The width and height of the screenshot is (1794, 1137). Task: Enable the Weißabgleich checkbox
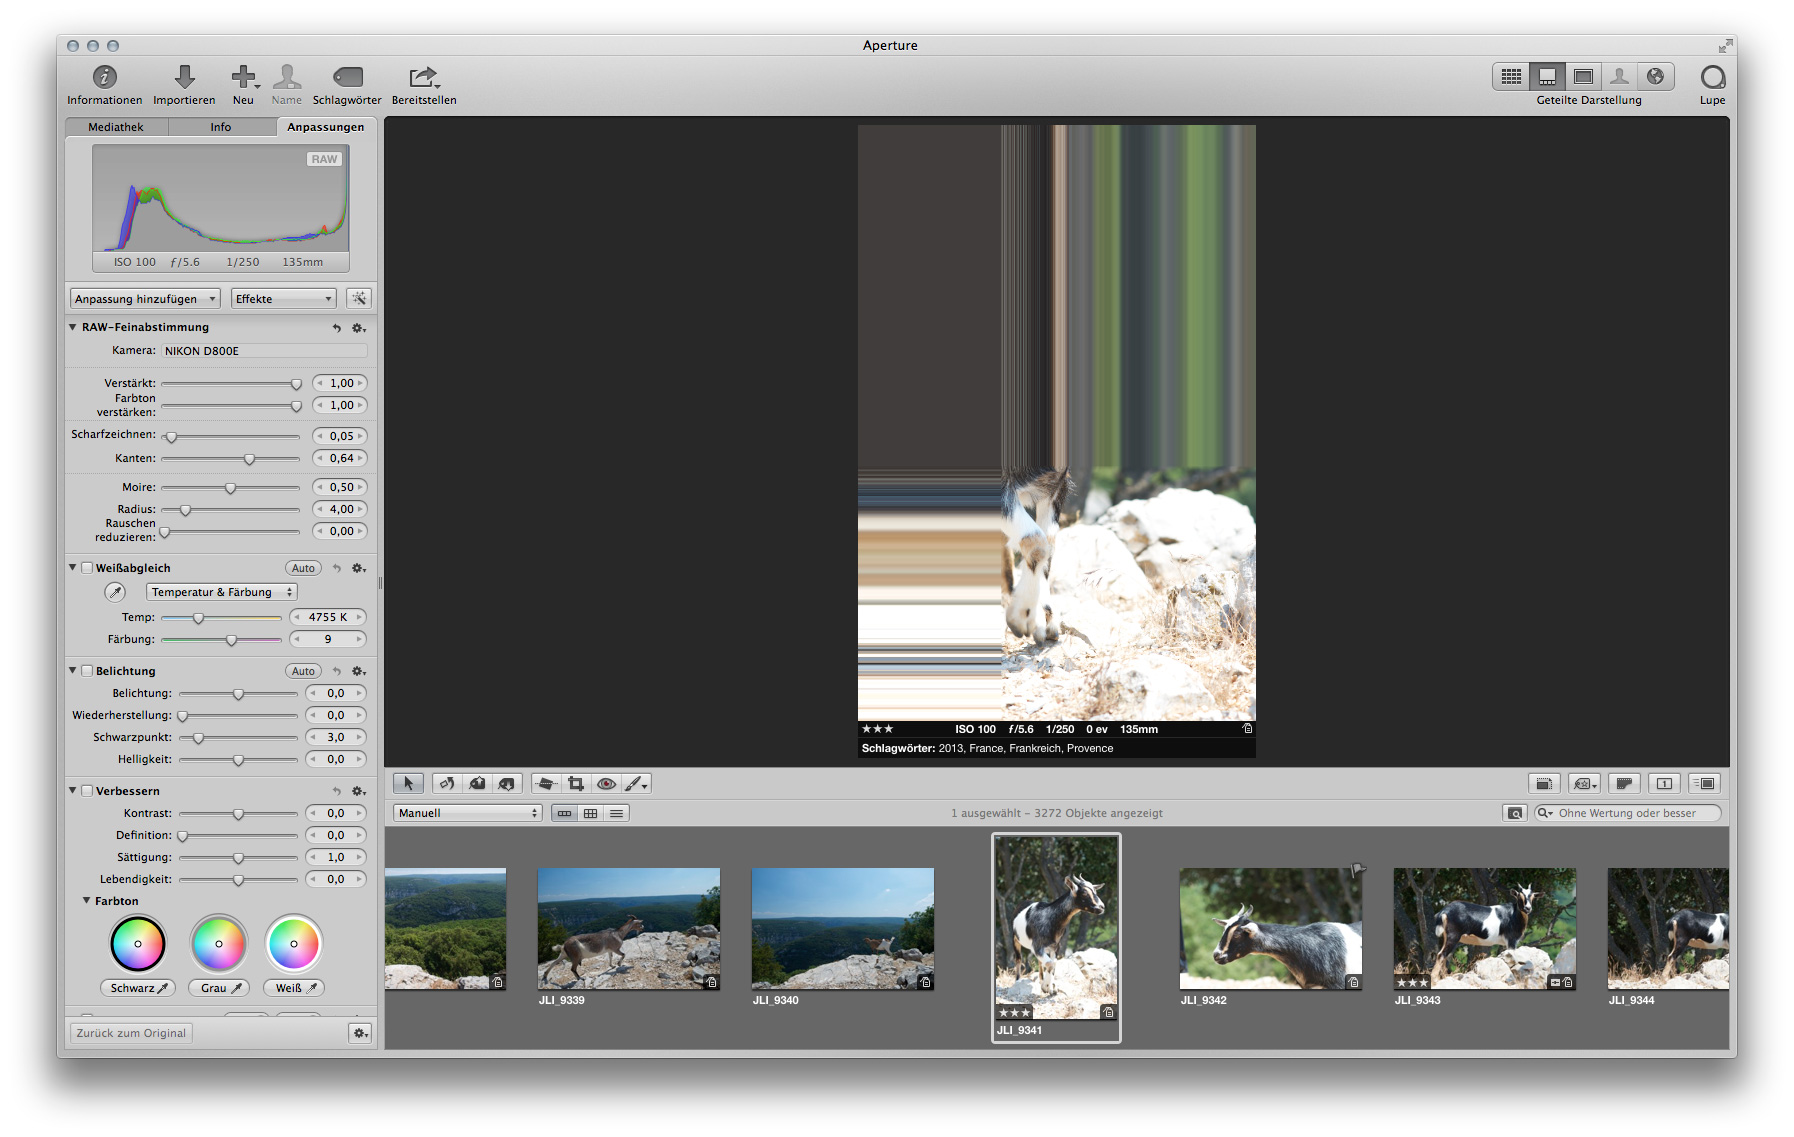pos(87,568)
